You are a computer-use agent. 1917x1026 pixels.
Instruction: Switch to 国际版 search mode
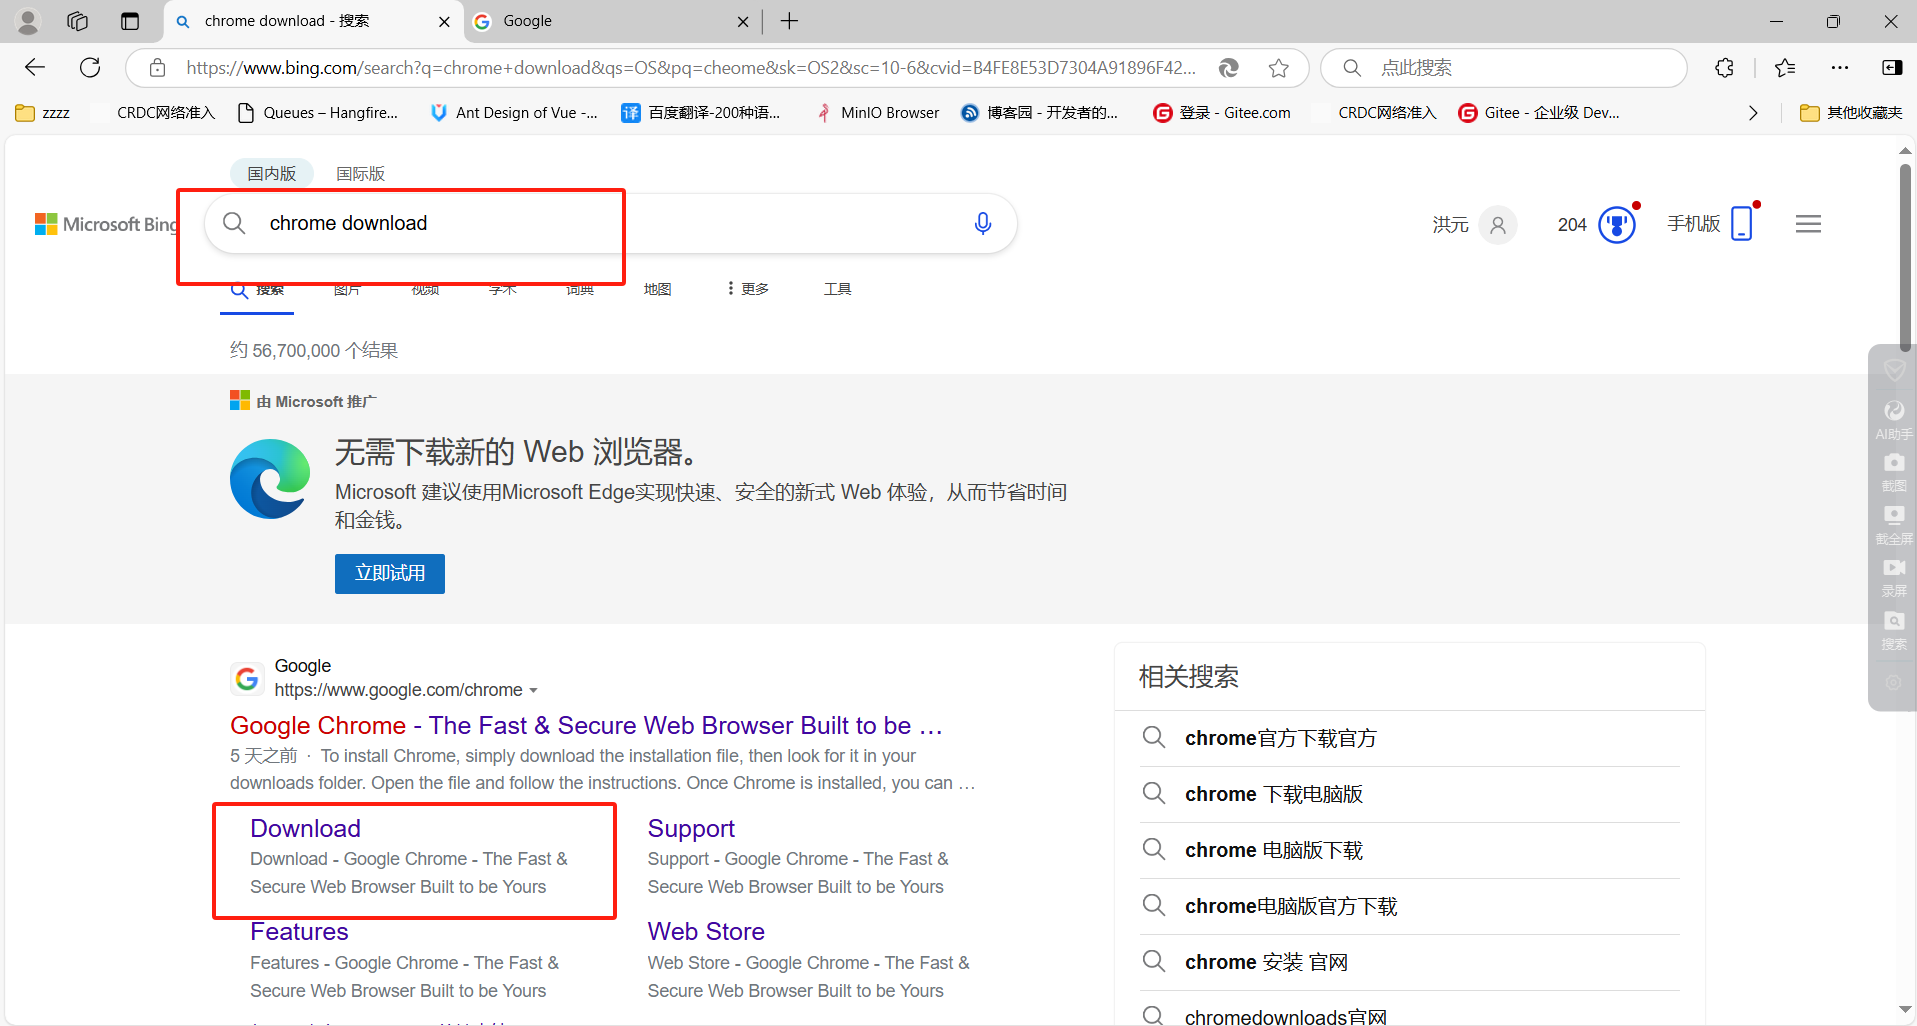(x=360, y=173)
